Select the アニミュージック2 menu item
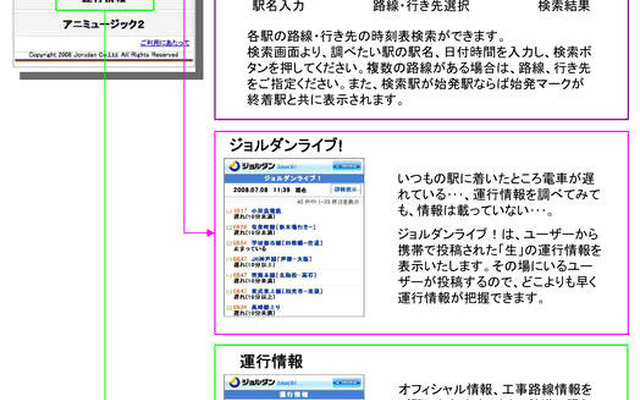Screen dimensions: 640x400 103,24
